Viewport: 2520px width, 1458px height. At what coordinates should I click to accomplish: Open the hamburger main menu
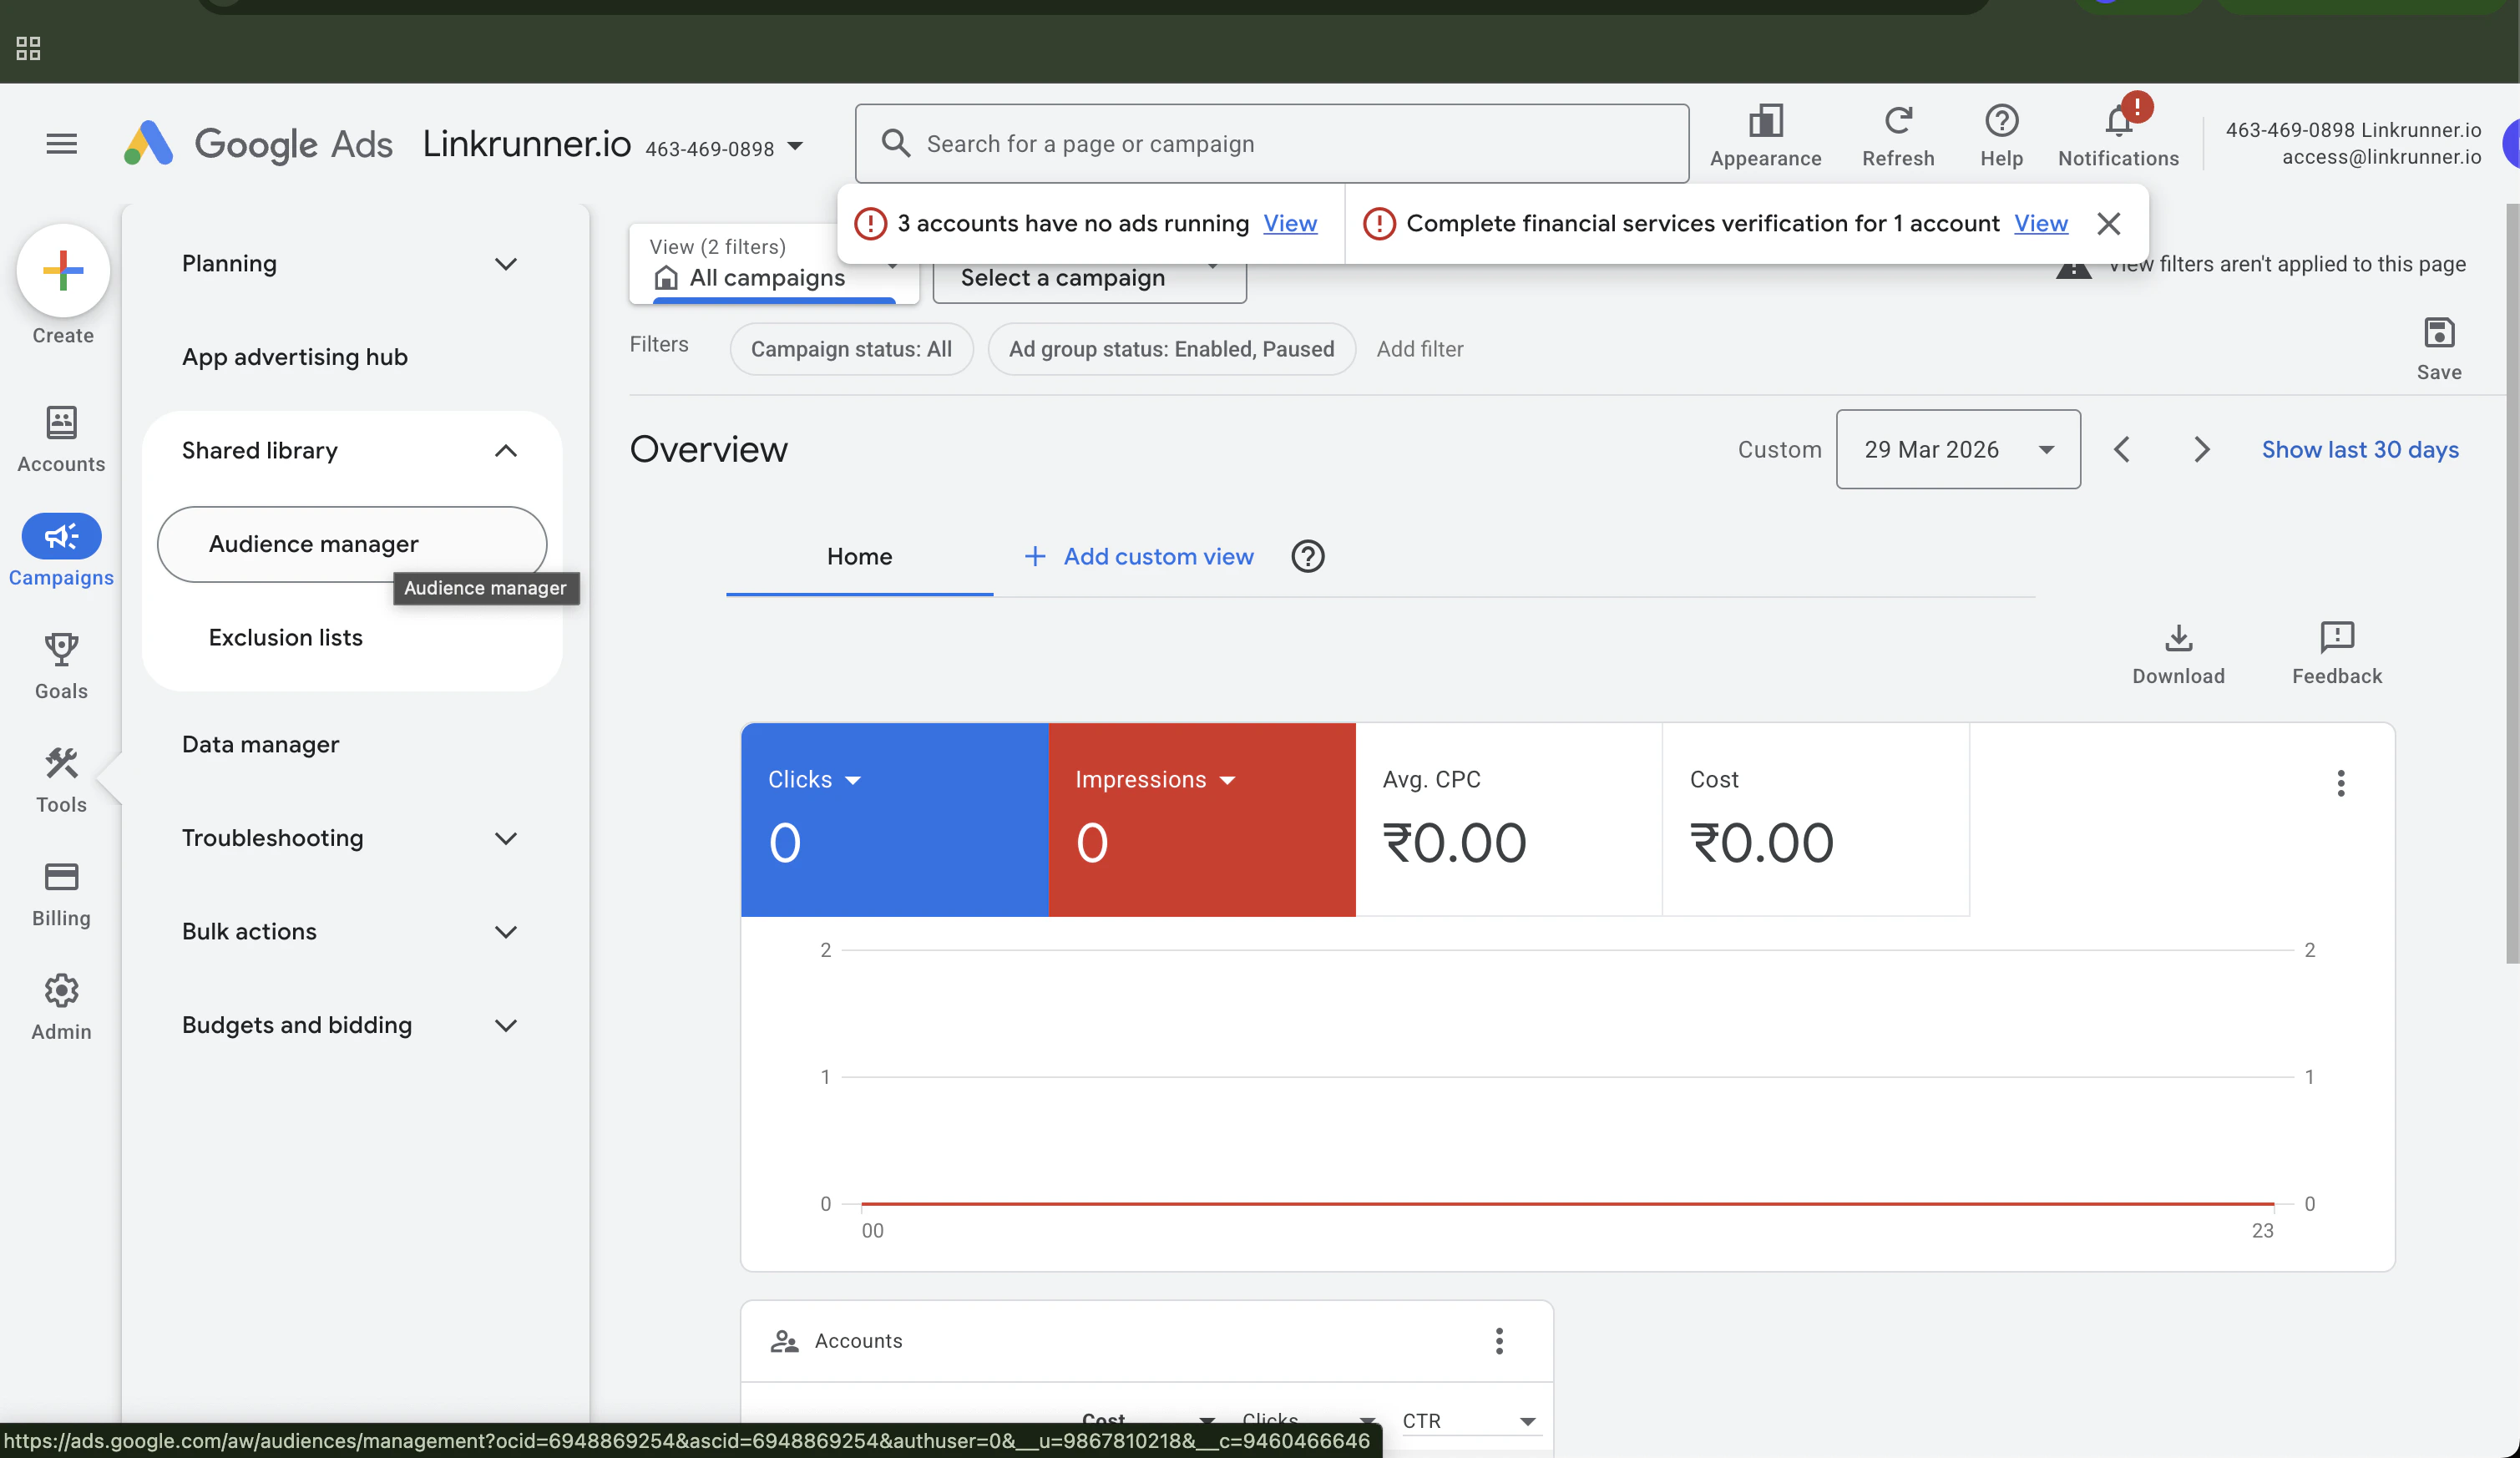(x=61, y=144)
